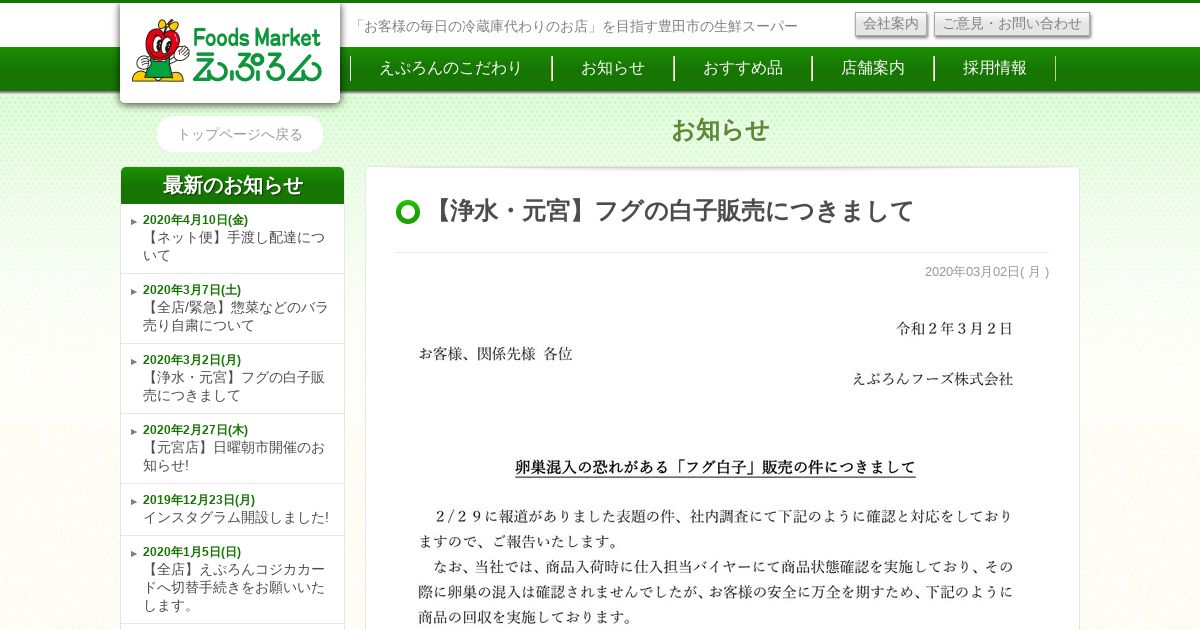Click arrow bullet beside 2020年4月10日(金)
This screenshot has width=1200, height=630.
tap(134, 221)
